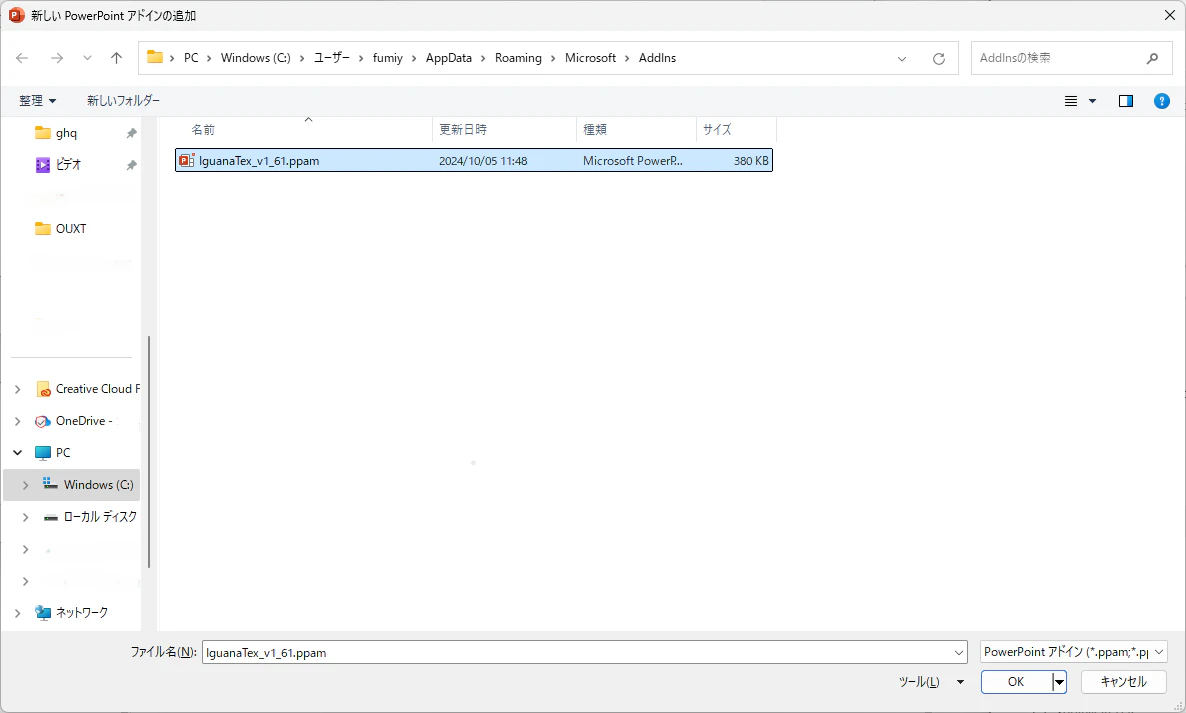Go up one folder level
The width and height of the screenshot is (1186, 713).
[116, 58]
